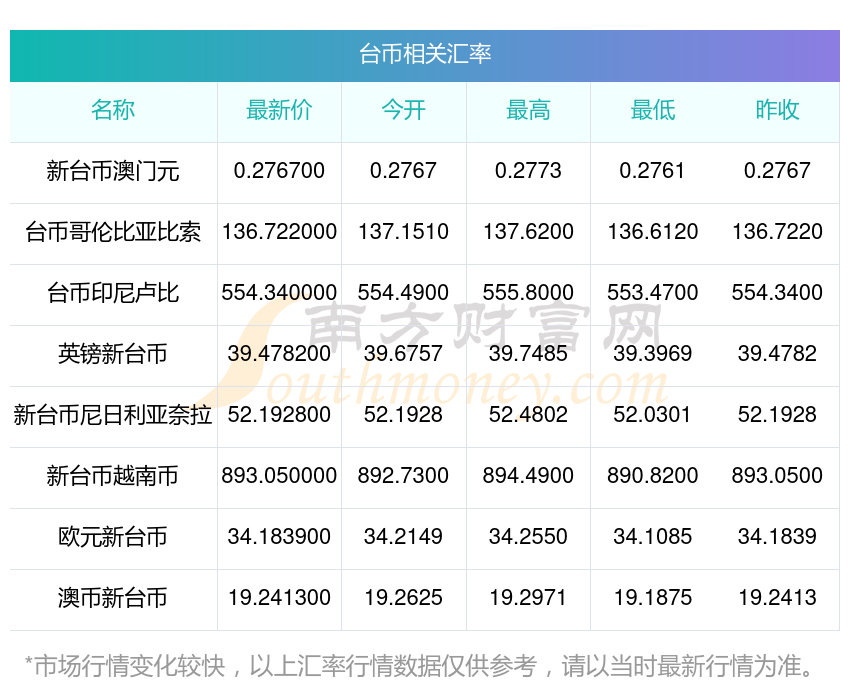Click the market disclaimer footnote text
Screen dimensions: 850x698
pyautogui.click(x=419, y=666)
